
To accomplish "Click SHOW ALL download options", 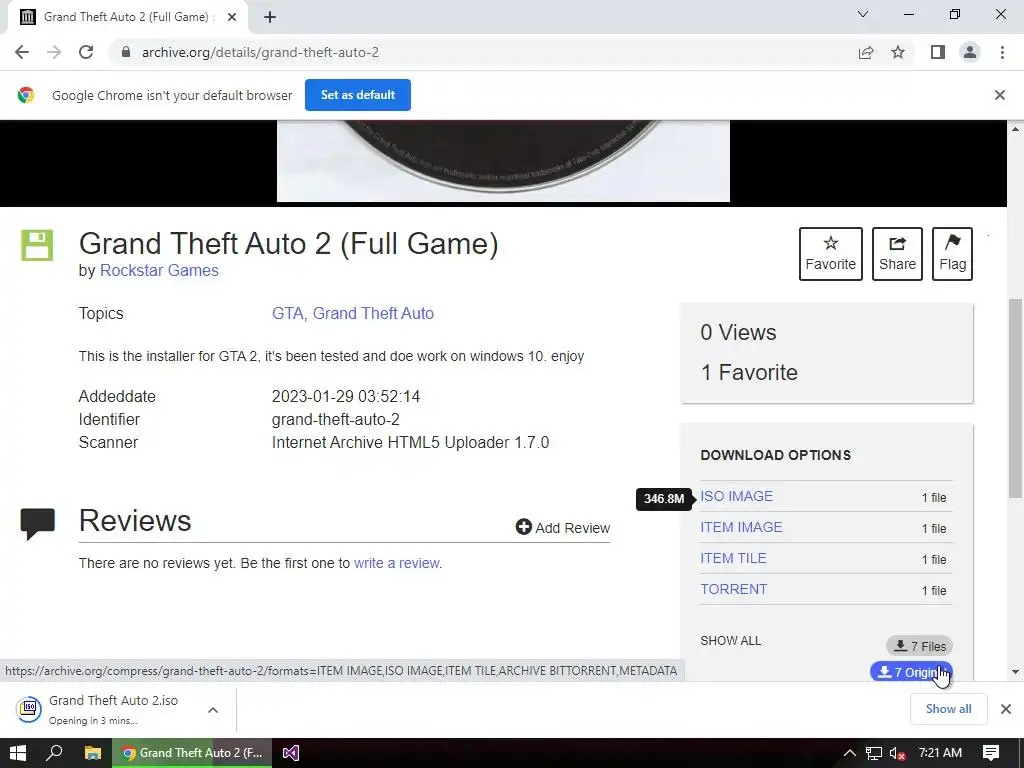I will [x=731, y=641].
